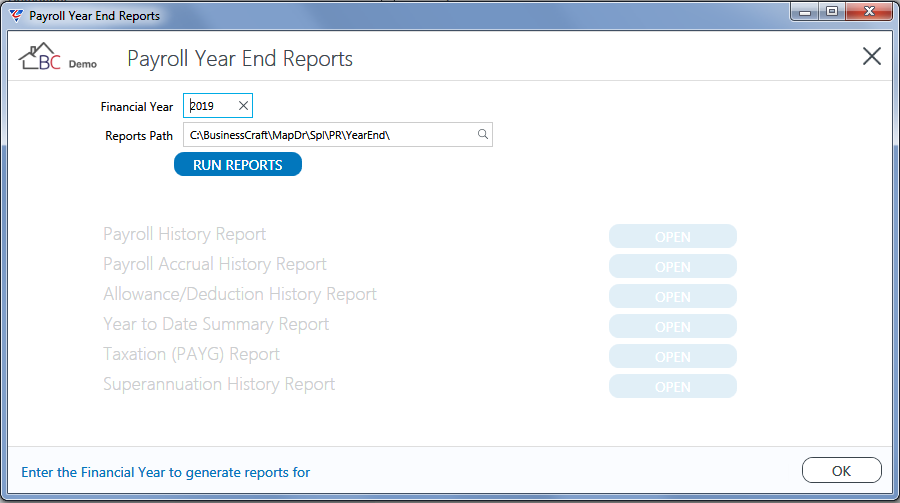This screenshot has height=503, width=900.
Task: Open the Superannuation History Report
Action: click(x=673, y=386)
